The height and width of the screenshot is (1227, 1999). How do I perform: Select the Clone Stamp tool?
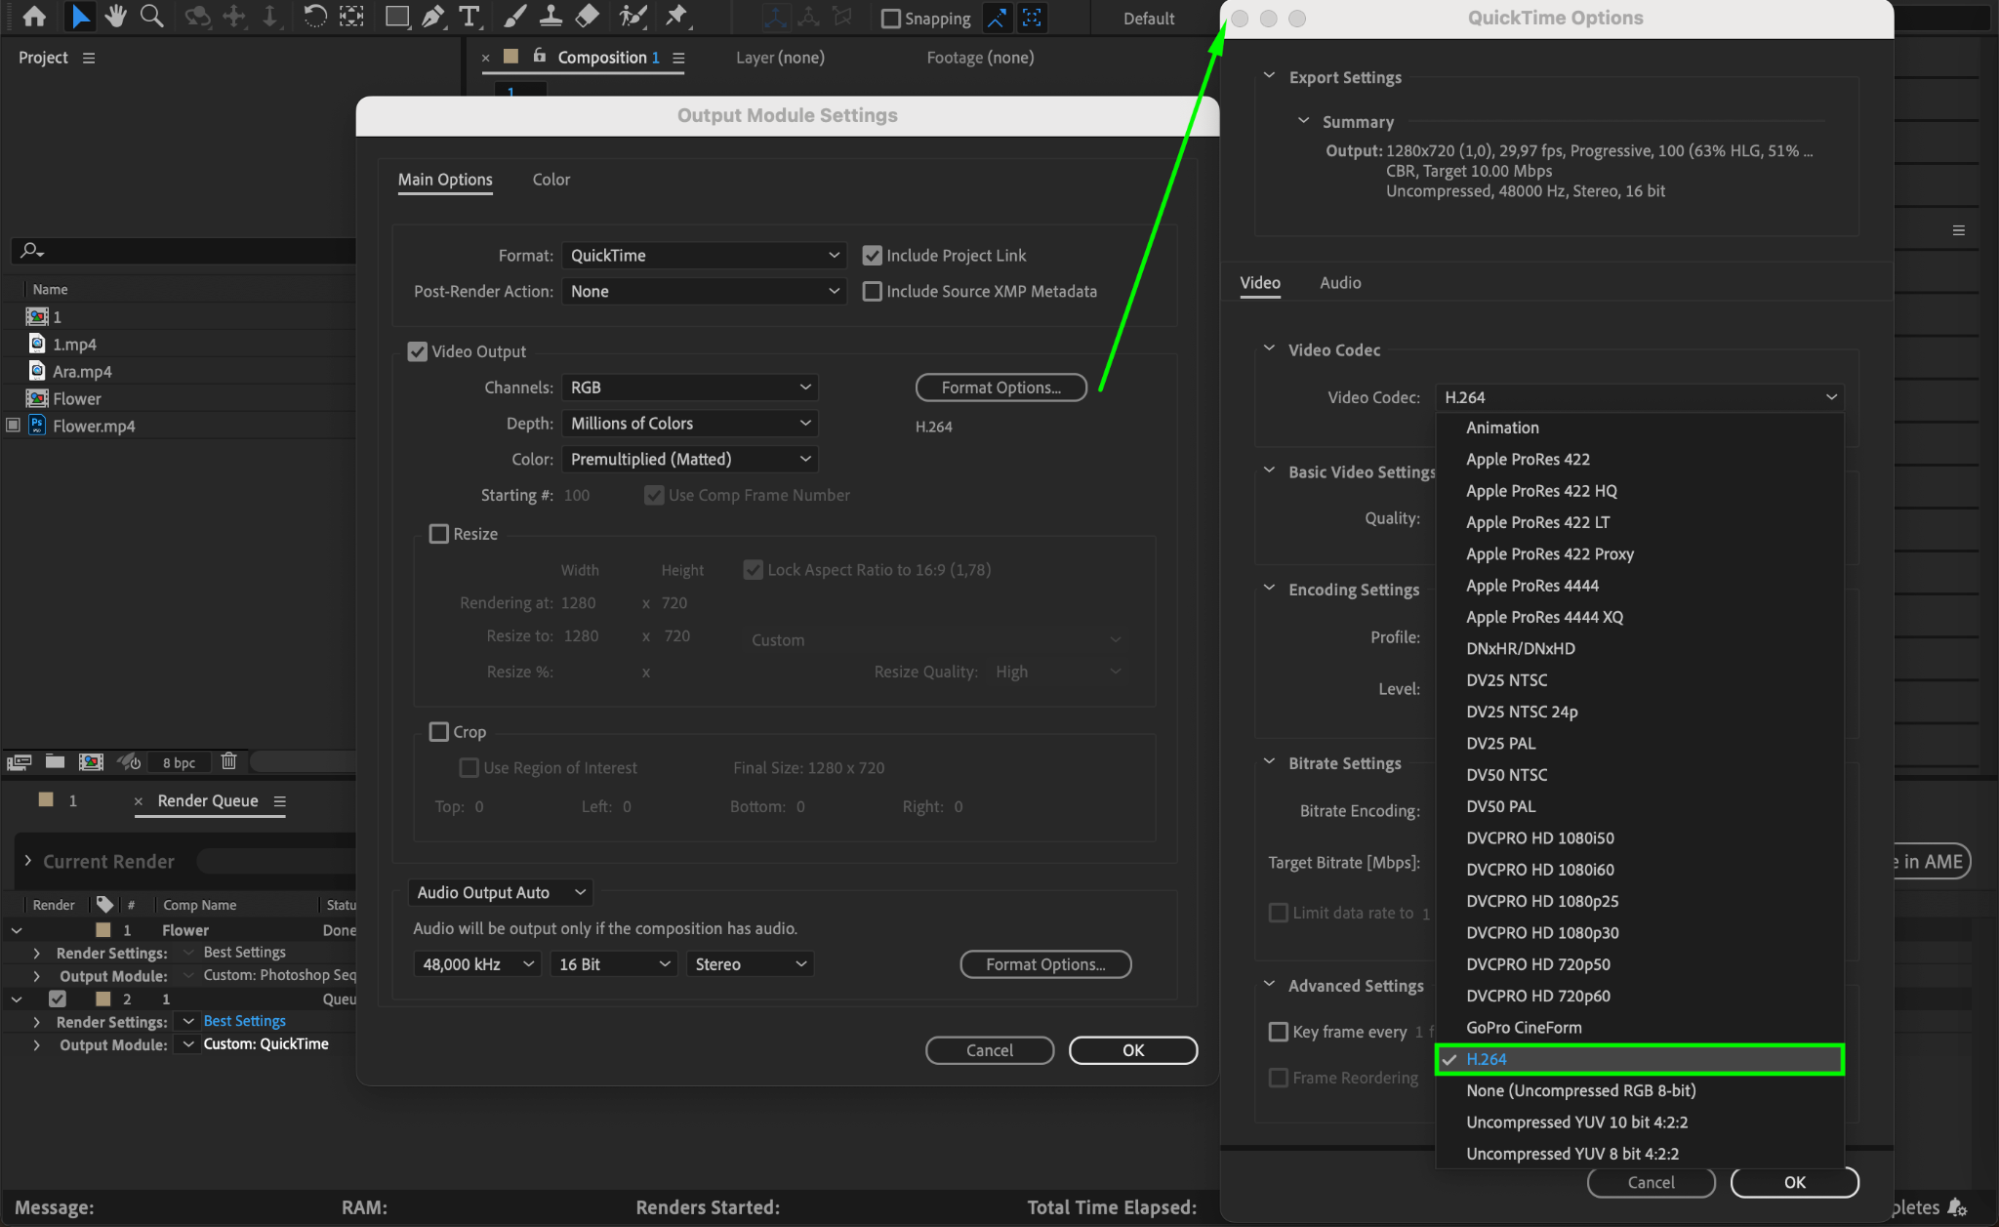550,16
